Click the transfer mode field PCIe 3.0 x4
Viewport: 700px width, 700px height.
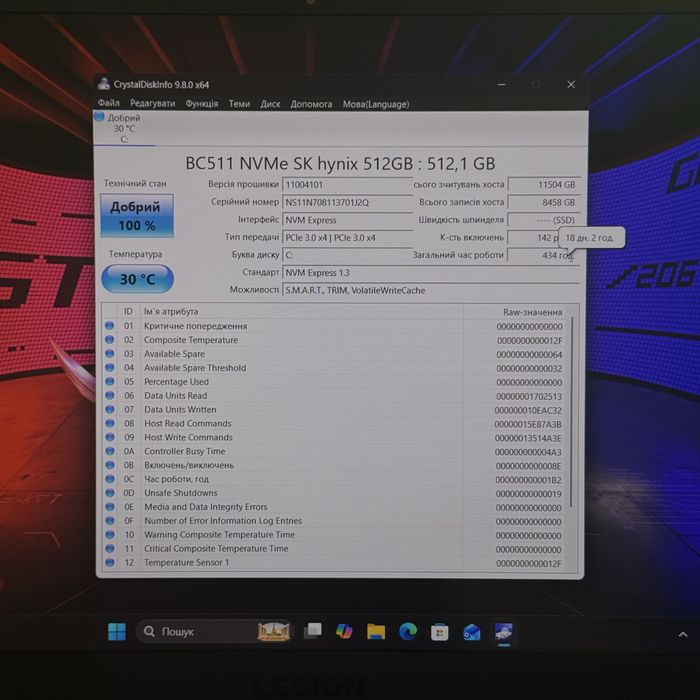click(347, 238)
